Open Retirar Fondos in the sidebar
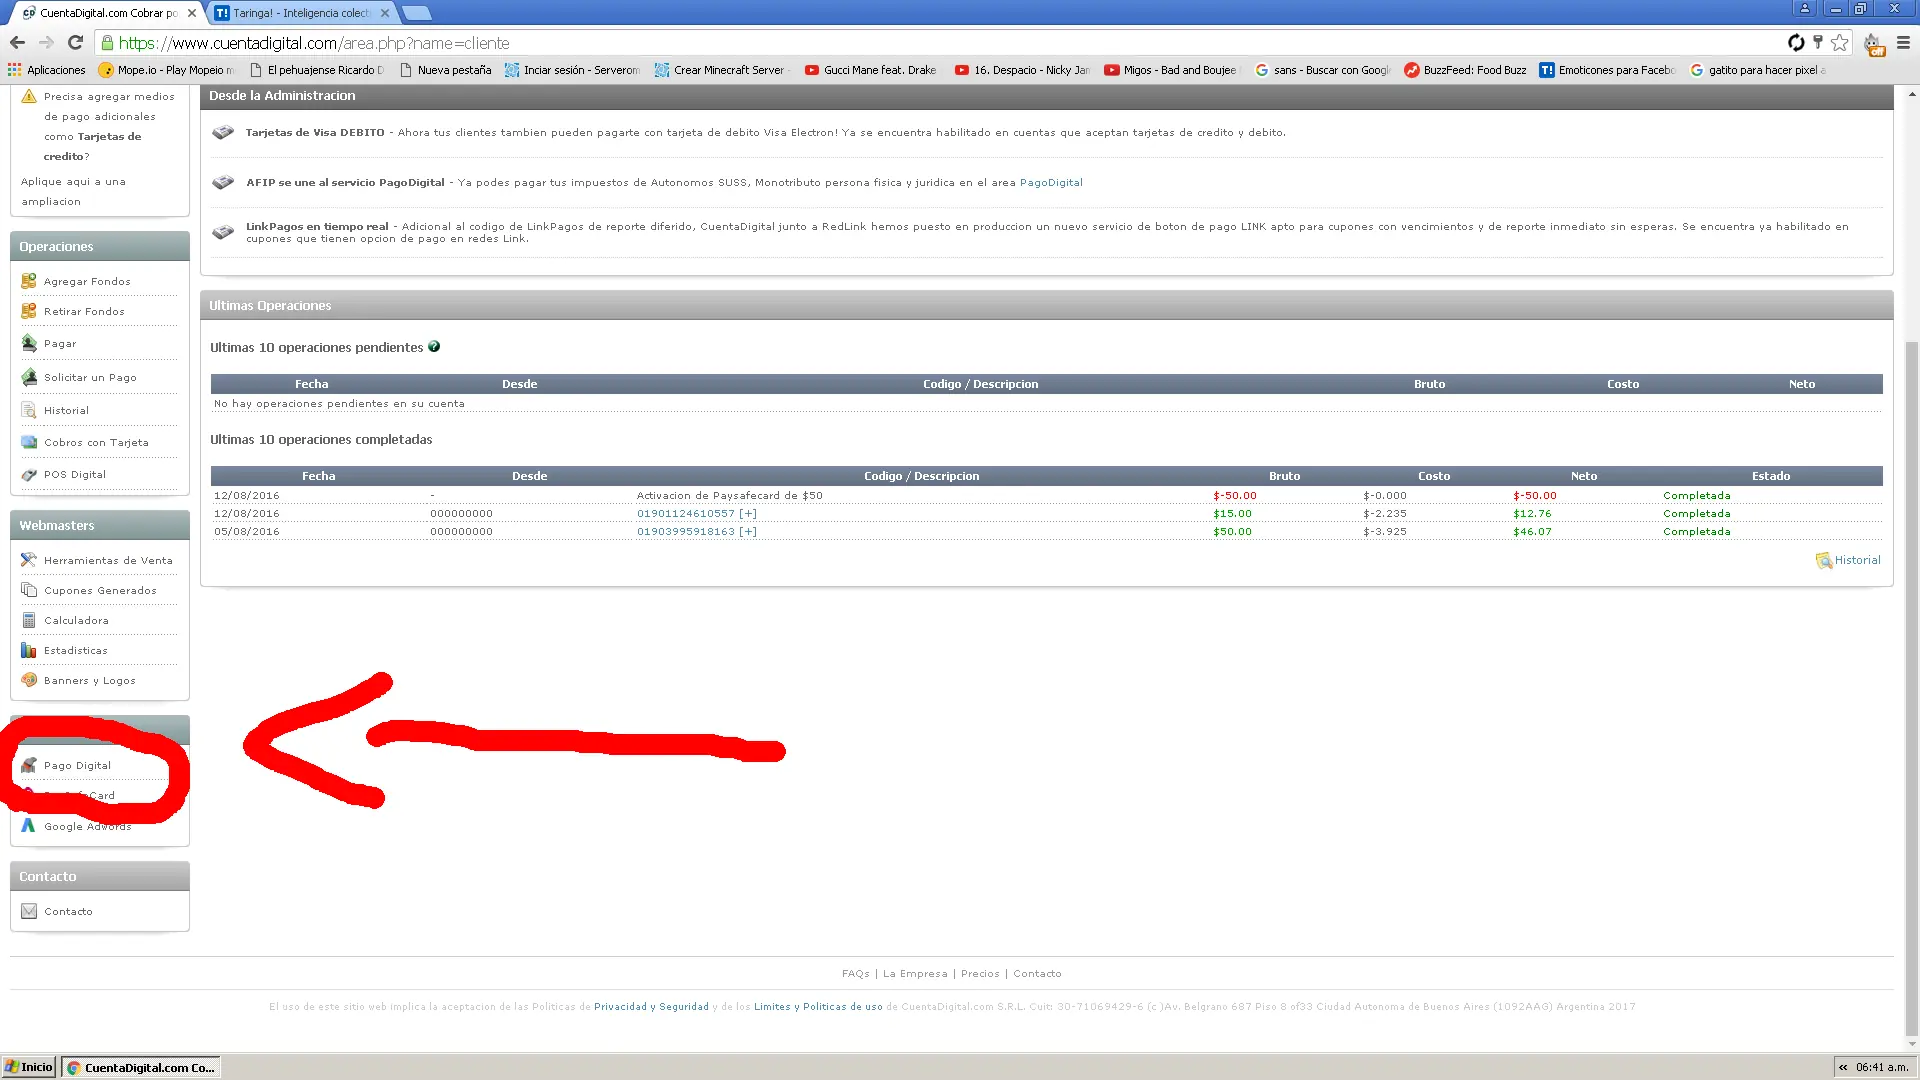 point(84,312)
